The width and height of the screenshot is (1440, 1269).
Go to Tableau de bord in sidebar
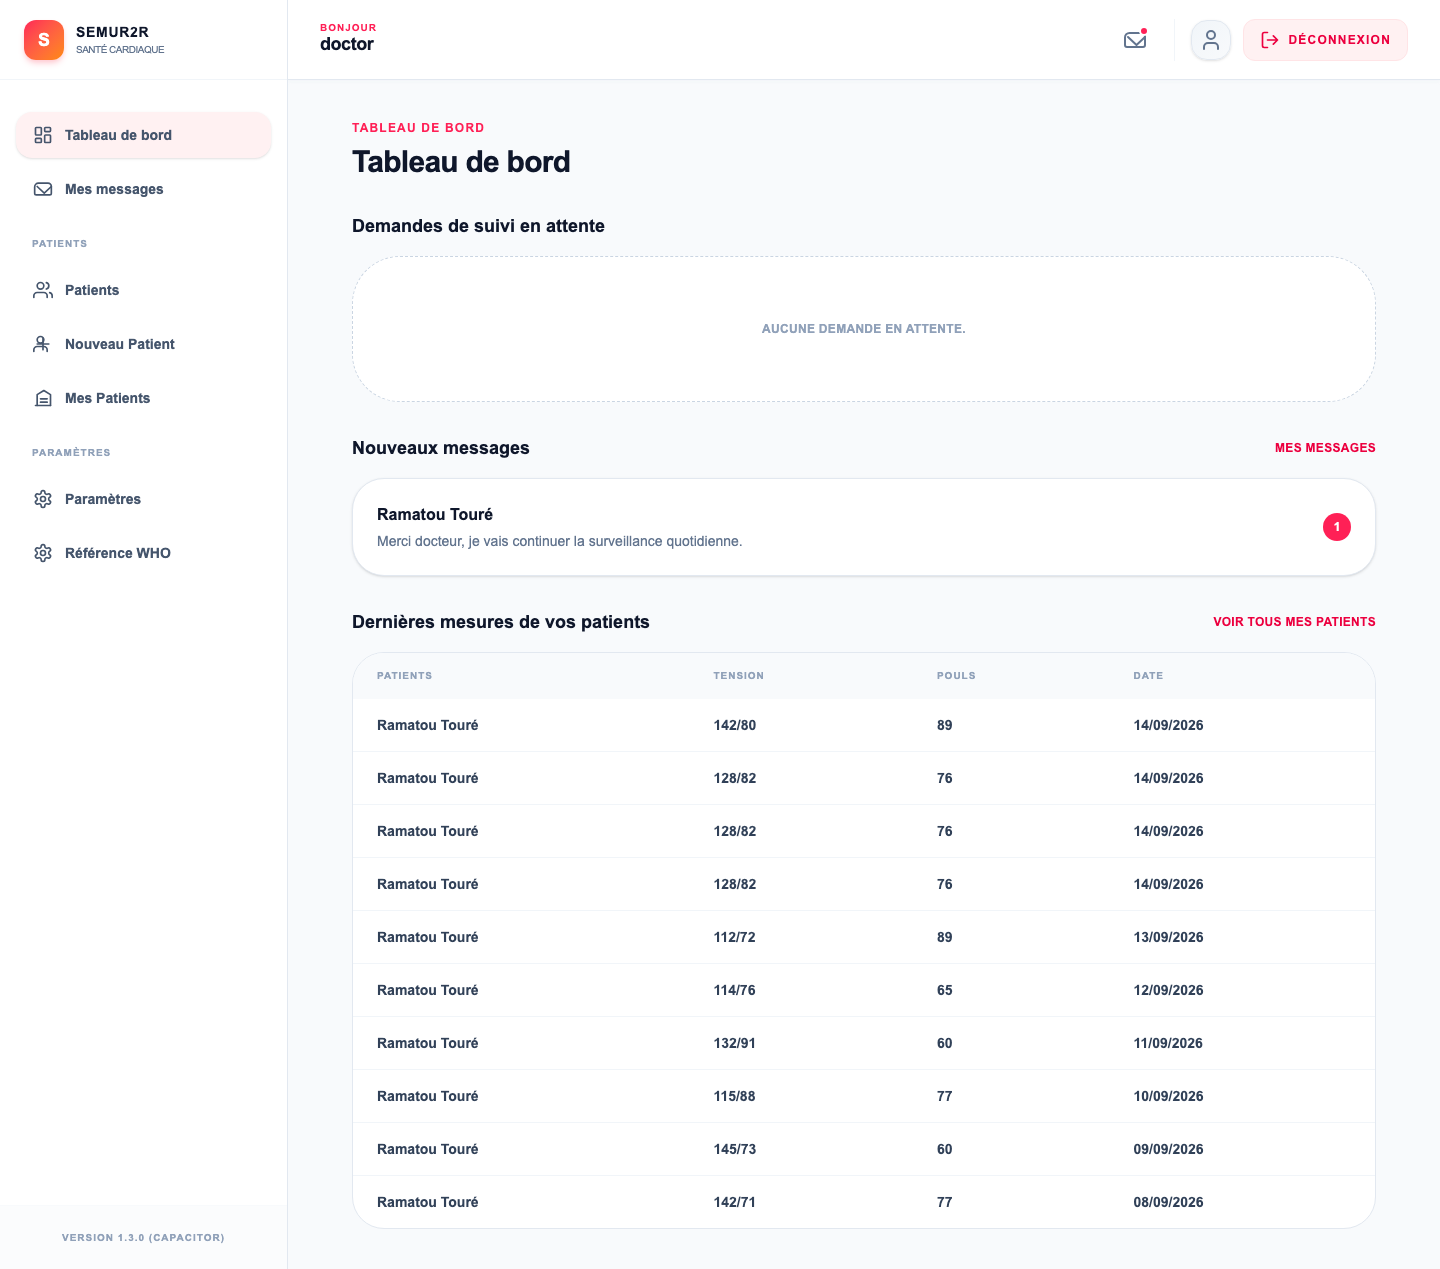(x=143, y=135)
